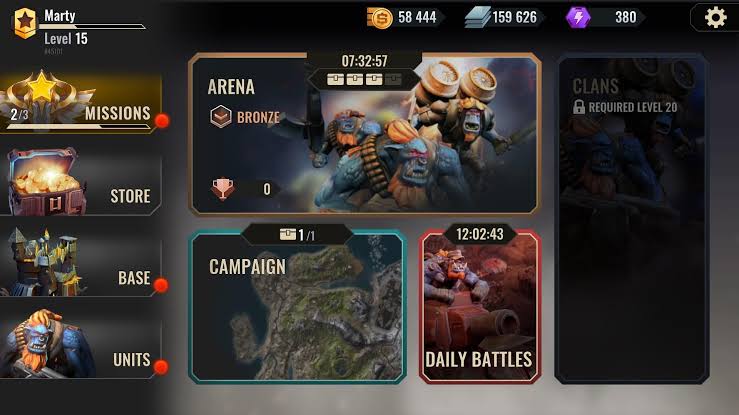The width and height of the screenshot is (739, 415).
Task: Tap the Campaign chest 1/1 counter
Action: pyautogui.click(x=297, y=234)
